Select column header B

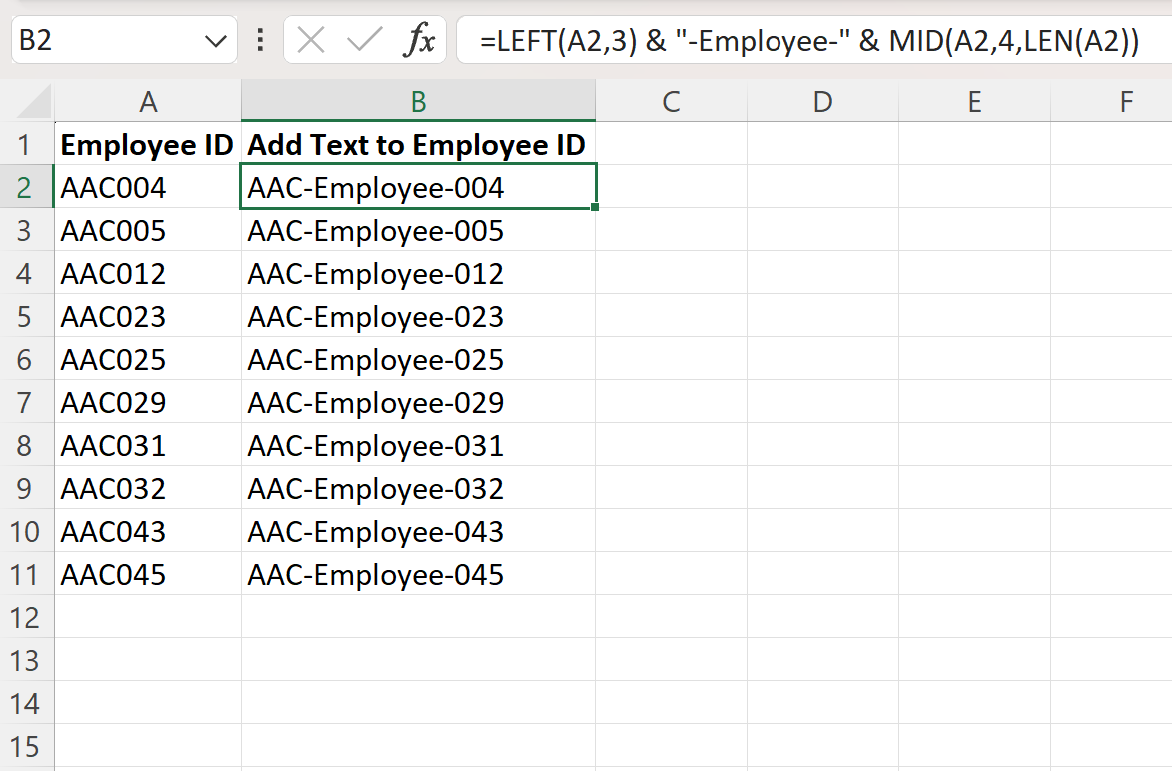point(418,101)
